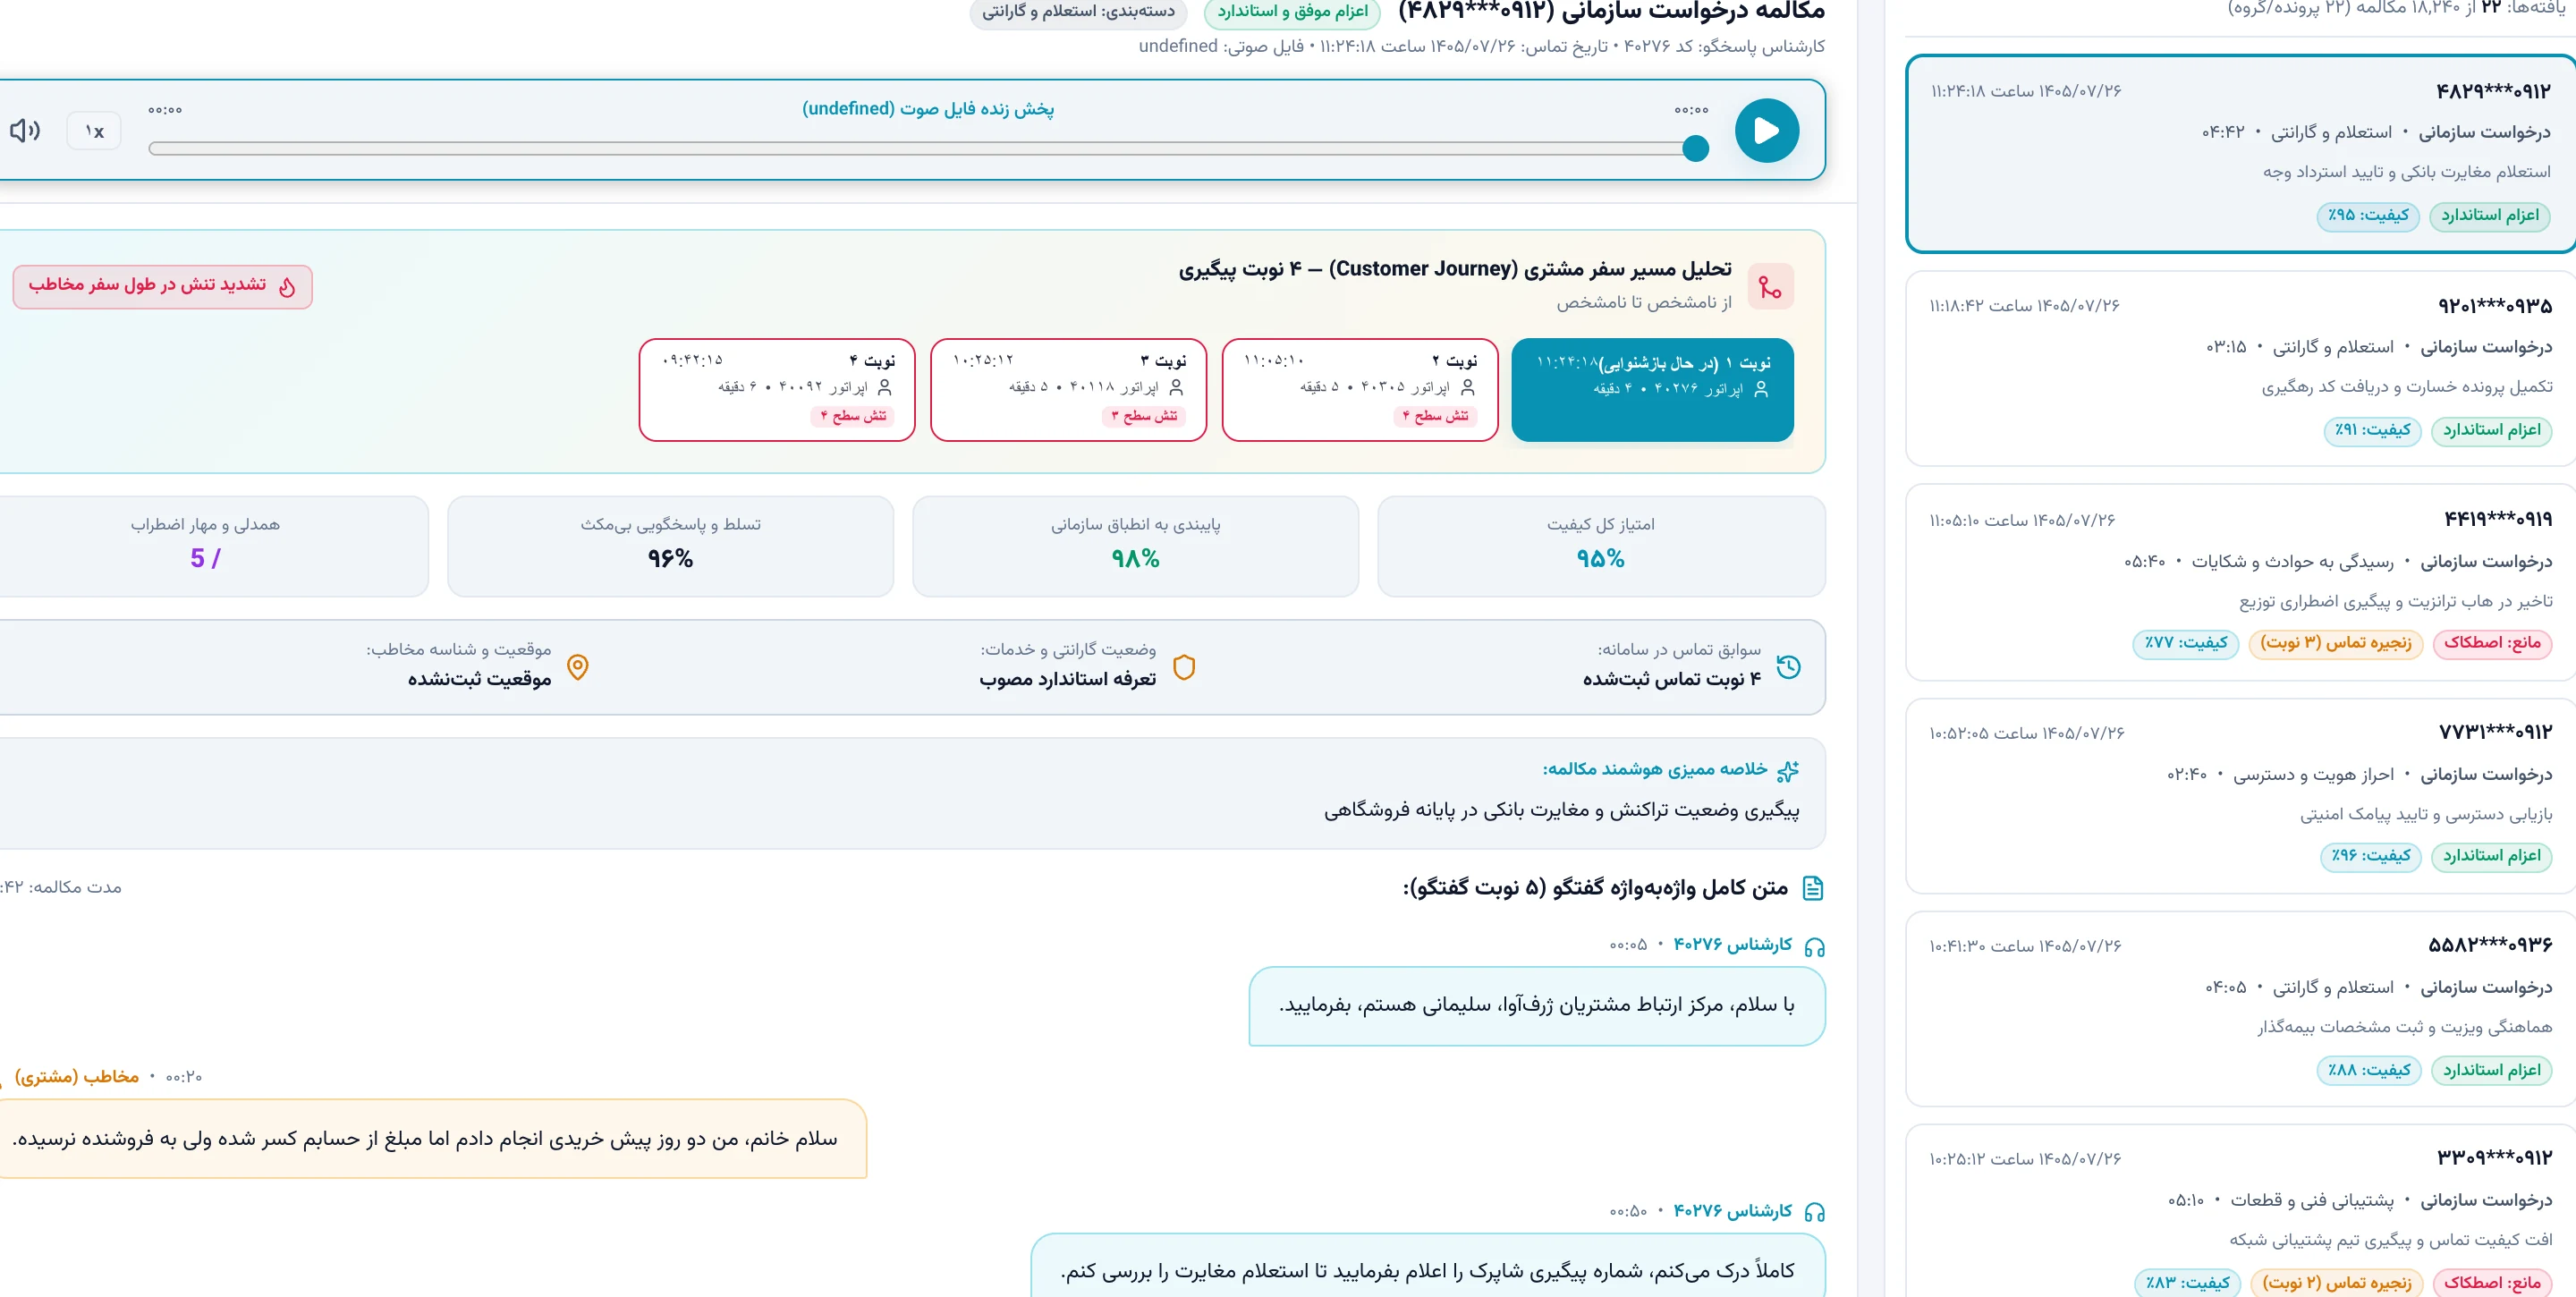Click the operator person icon in turn 3 card
The image size is (2576, 1297).
point(1176,387)
